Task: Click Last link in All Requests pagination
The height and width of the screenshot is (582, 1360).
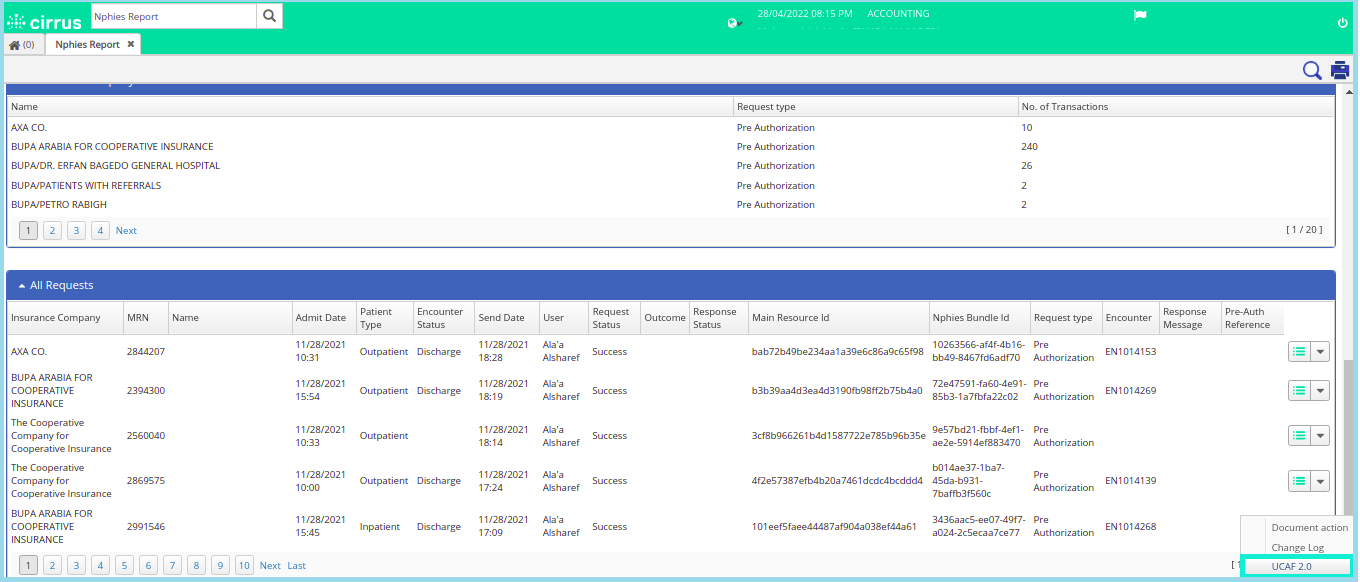Action: click(x=296, y=566)
